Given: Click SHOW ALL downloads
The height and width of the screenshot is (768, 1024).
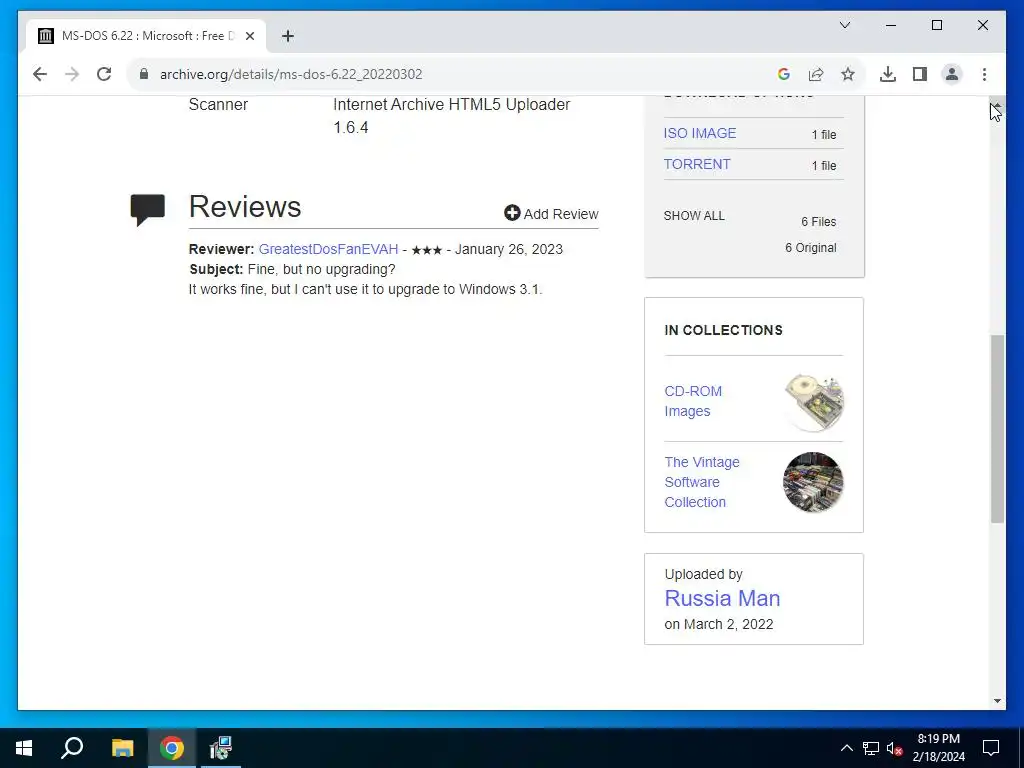Looking at the screenshot, I should tap(694, 216).
